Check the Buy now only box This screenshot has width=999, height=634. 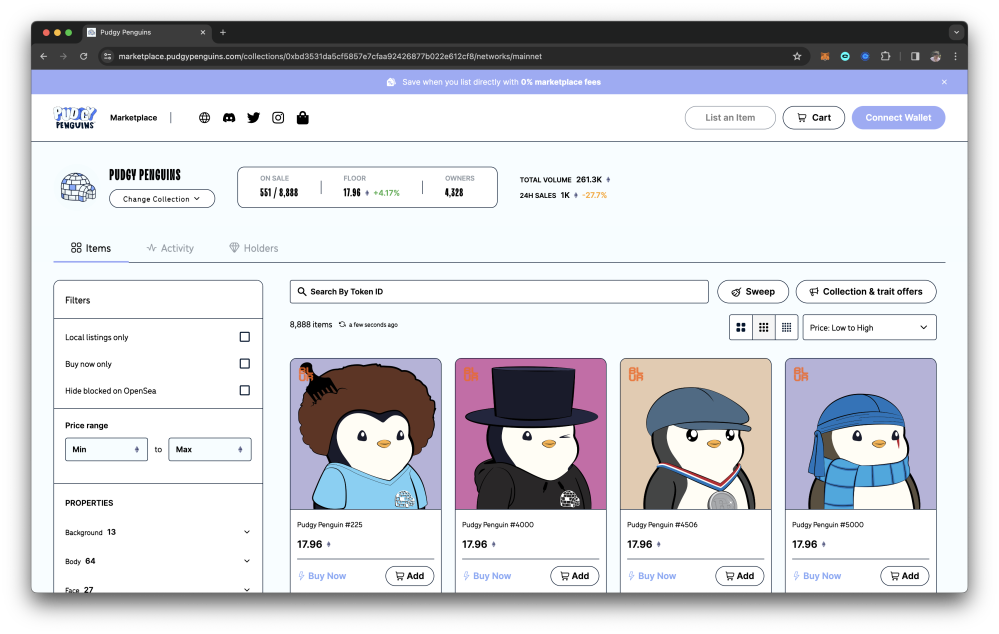[x=245, y=364]
